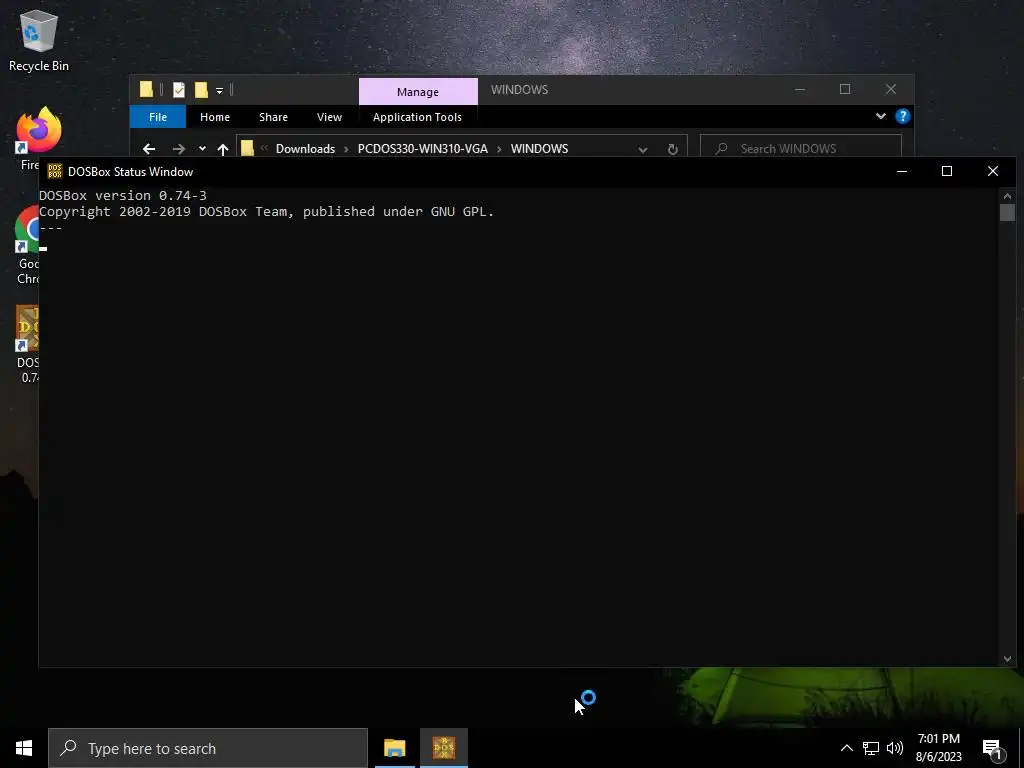This screenshot has height=768, width=1024.
Task: Click the Downloads breadcrumb in address bar
Action: click(305, 149)
